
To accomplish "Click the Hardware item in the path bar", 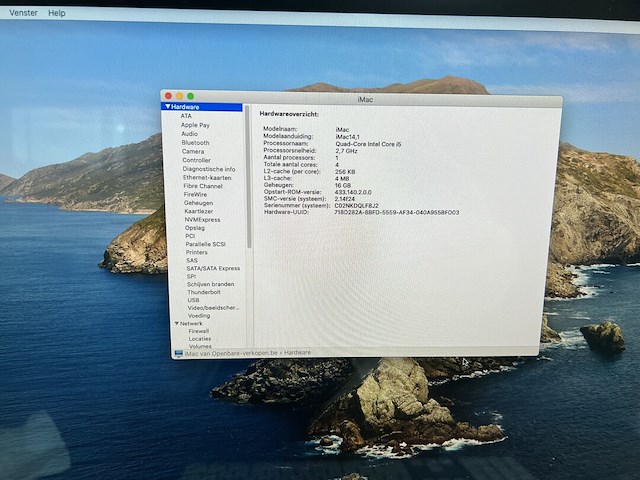I will pyautogui.click(x=296, y=353).
